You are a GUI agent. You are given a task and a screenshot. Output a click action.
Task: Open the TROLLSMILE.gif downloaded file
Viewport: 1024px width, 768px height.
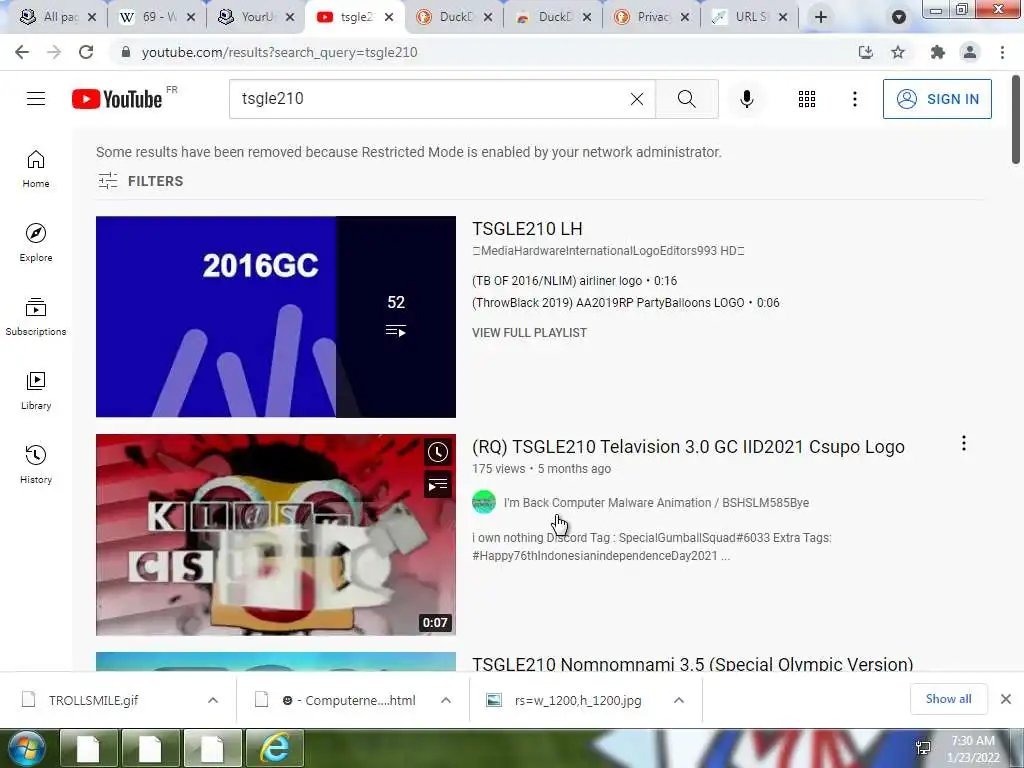point(93,700)
